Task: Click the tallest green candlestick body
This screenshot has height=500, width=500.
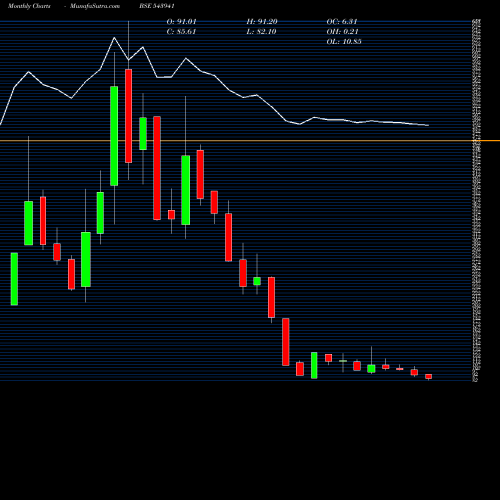Action: pos(114,136)
